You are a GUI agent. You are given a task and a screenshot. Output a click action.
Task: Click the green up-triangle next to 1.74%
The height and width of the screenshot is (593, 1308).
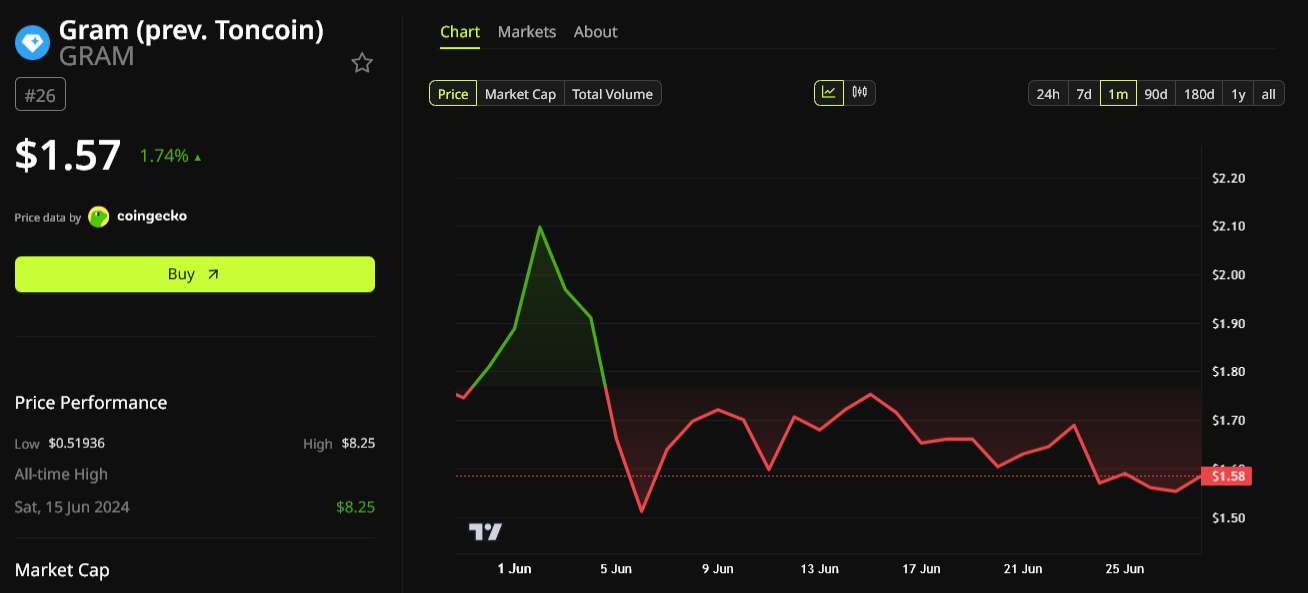click(x=198, y=157)
